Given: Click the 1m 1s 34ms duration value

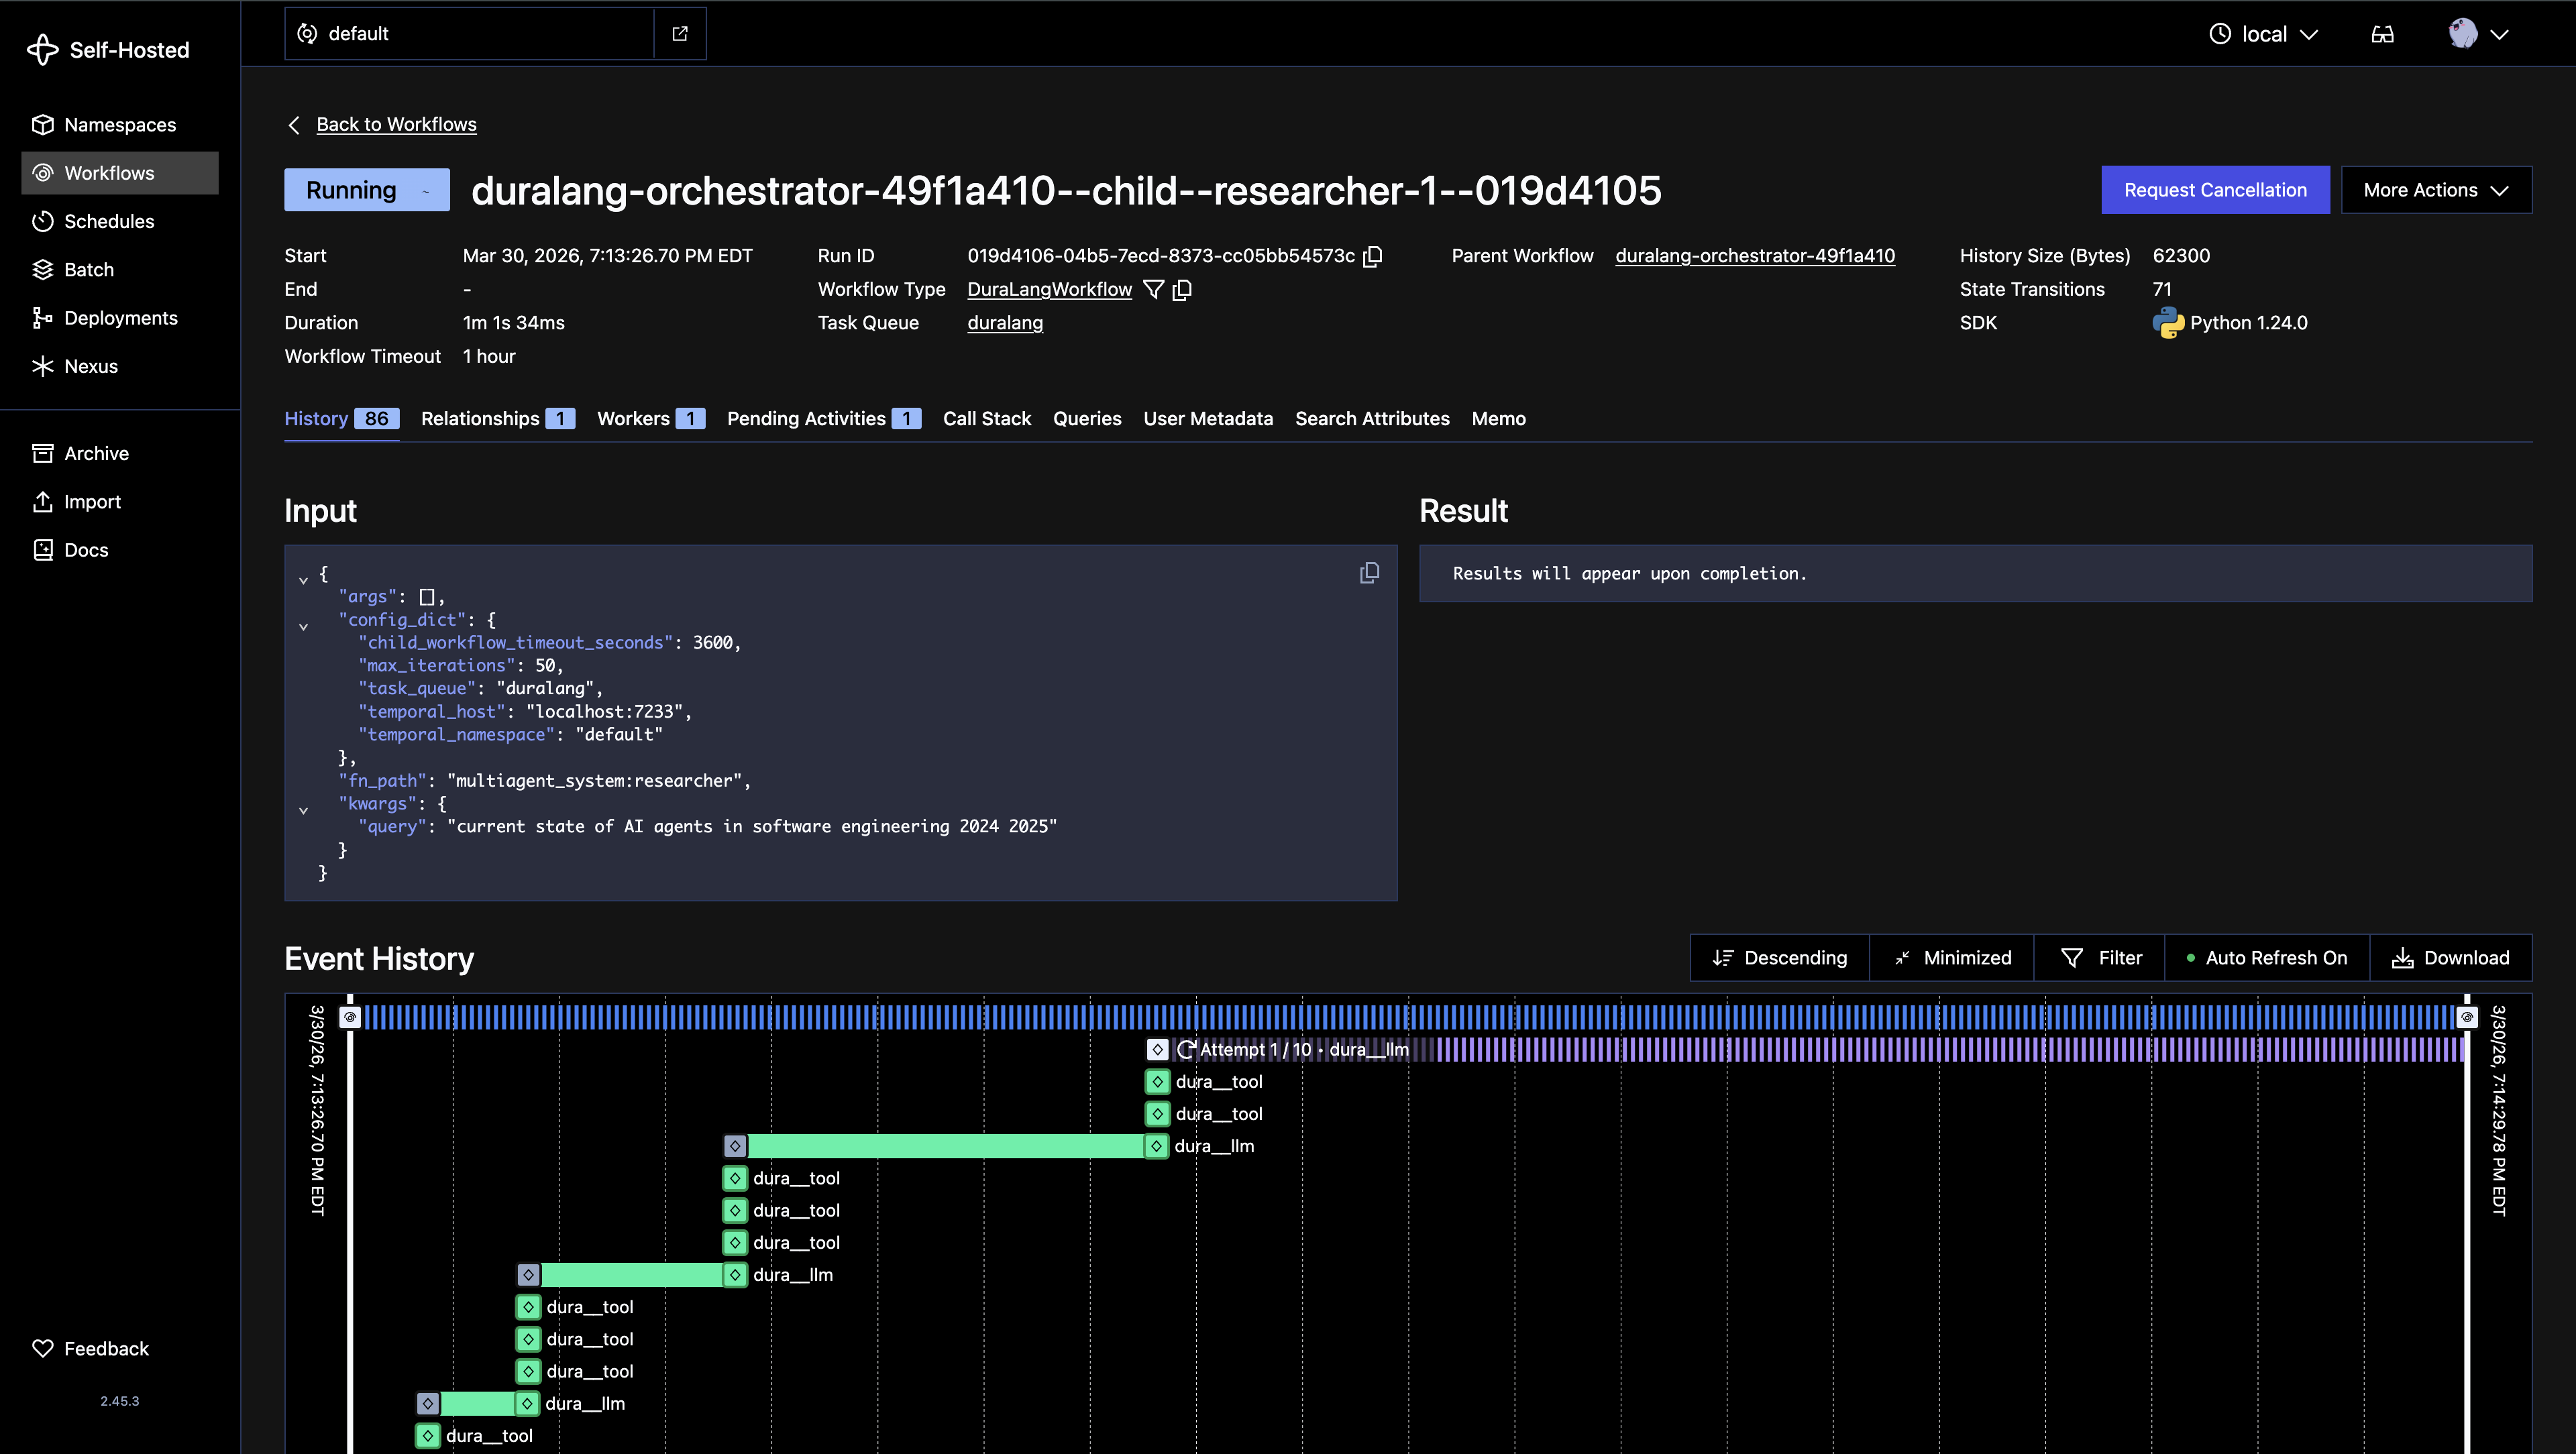Looking at the screenshot, I should (x=513, y=323).
